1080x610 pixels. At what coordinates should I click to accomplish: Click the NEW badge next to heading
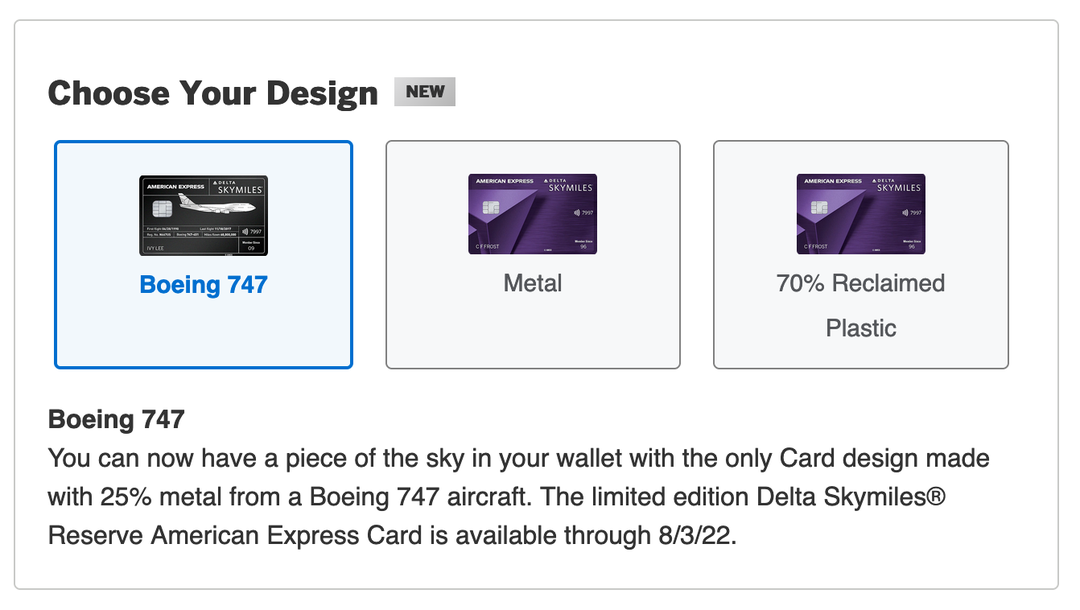click(x=425, y=91)
